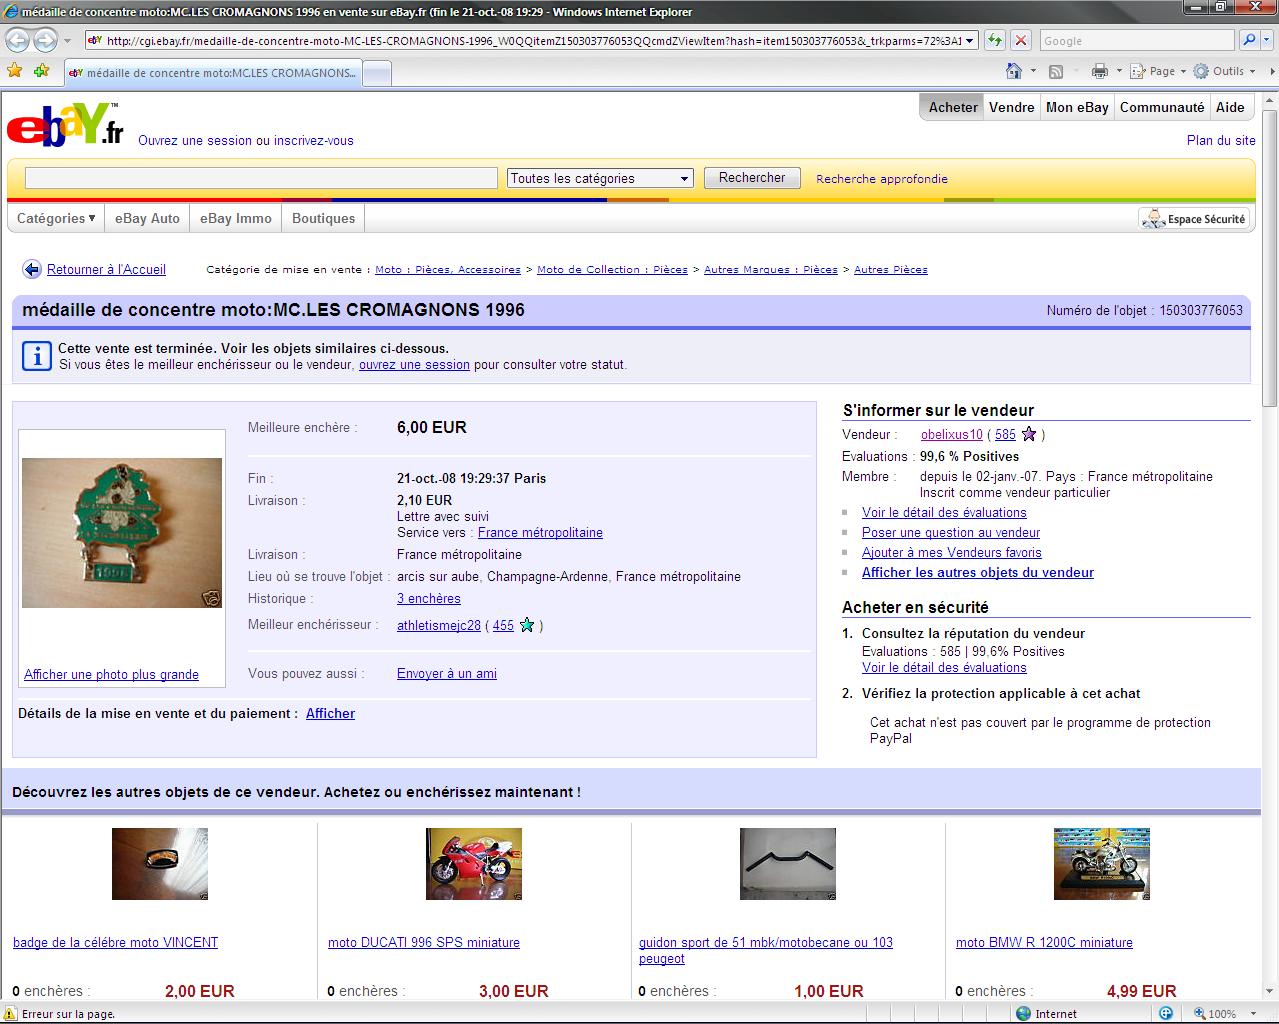Click the Plan du site link
This screenshot has width=1279, height=1024.
click(1221, 141)
